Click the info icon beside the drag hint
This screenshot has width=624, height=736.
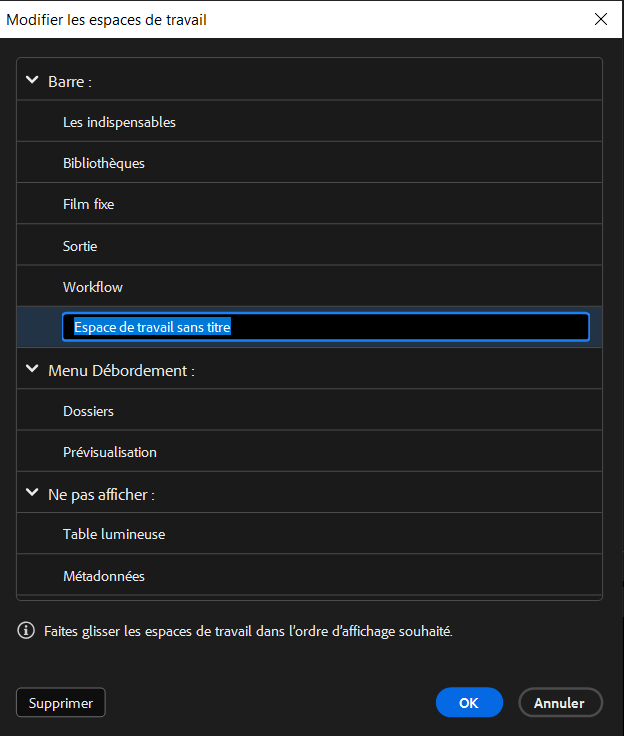click(x=26, y=631)
